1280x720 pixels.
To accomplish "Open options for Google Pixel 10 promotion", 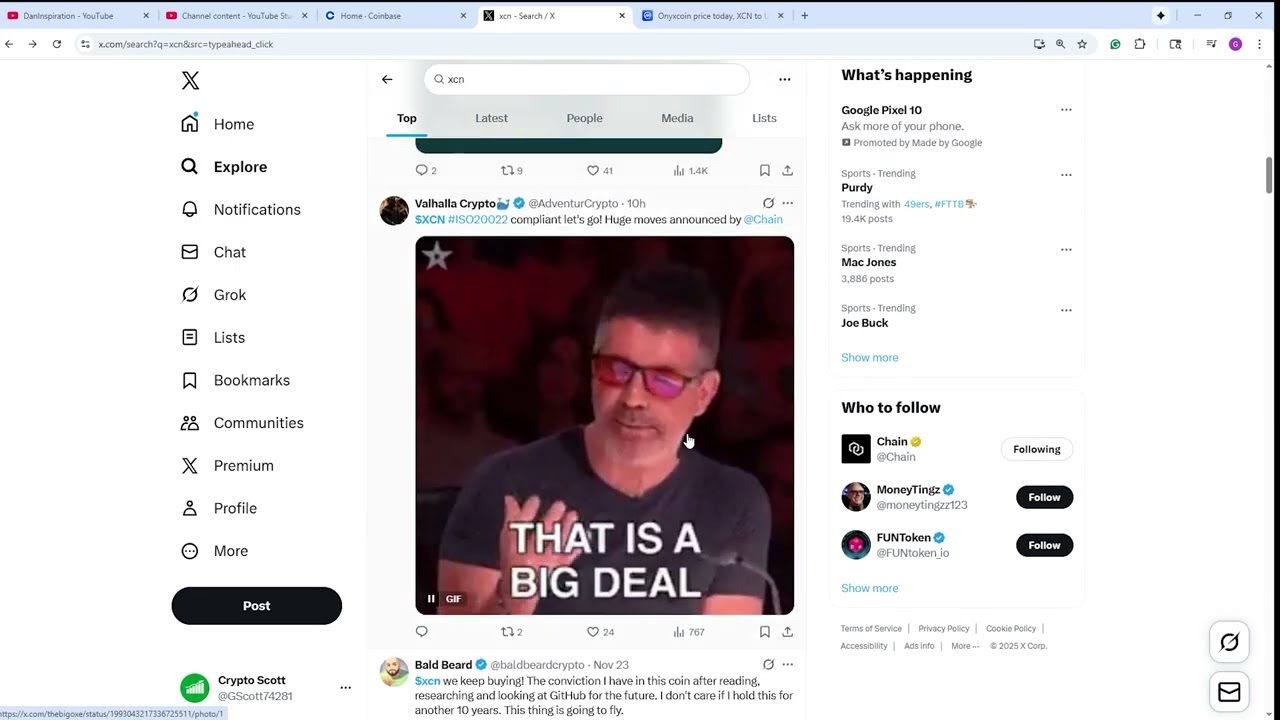I will tap(1066, 110).
